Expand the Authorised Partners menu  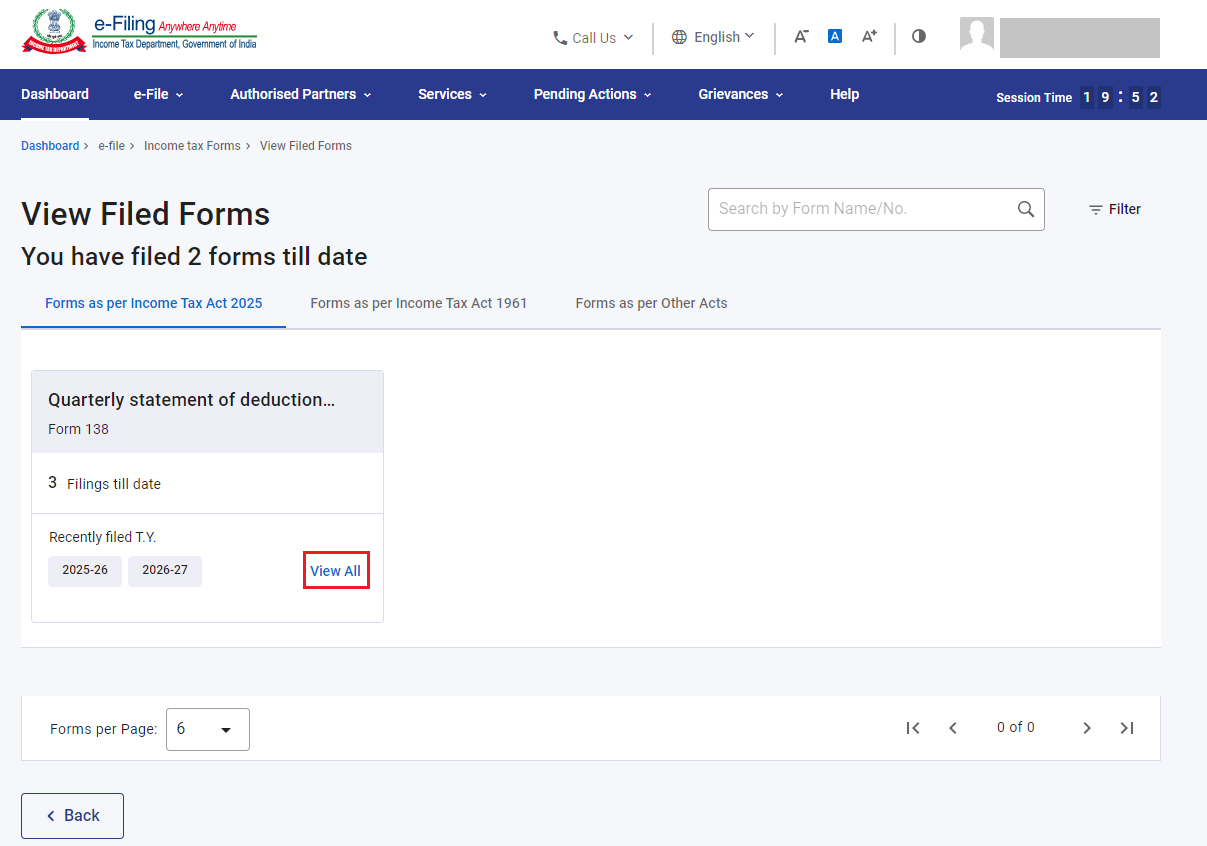pyautogui.click(x=300, y=94)
